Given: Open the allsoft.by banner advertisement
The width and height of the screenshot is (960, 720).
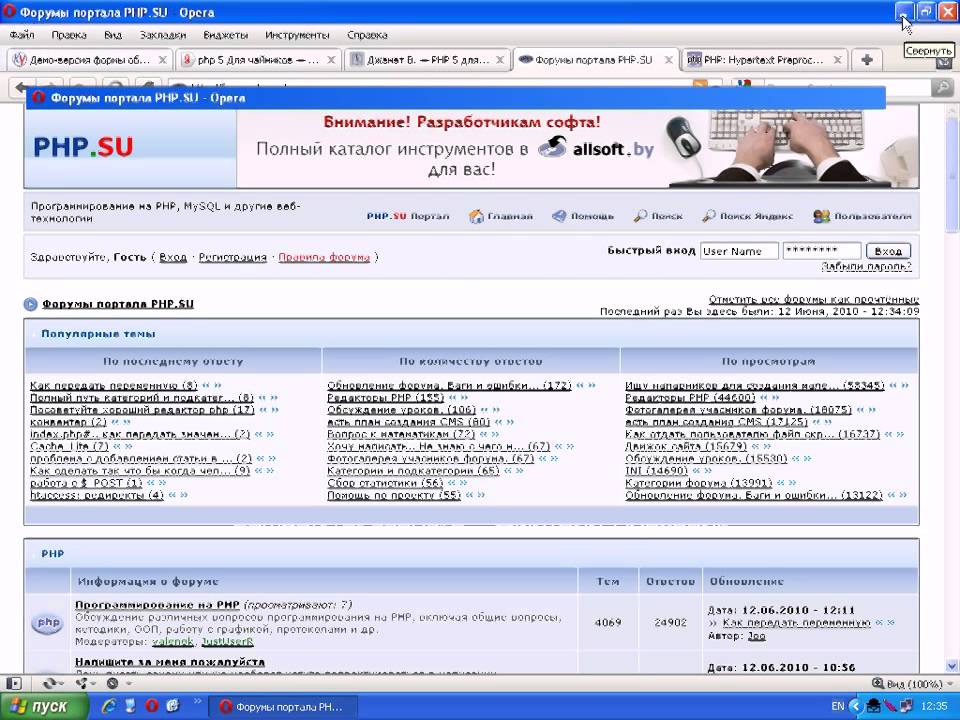Looking at the screenshot, I should pos(577,147).
